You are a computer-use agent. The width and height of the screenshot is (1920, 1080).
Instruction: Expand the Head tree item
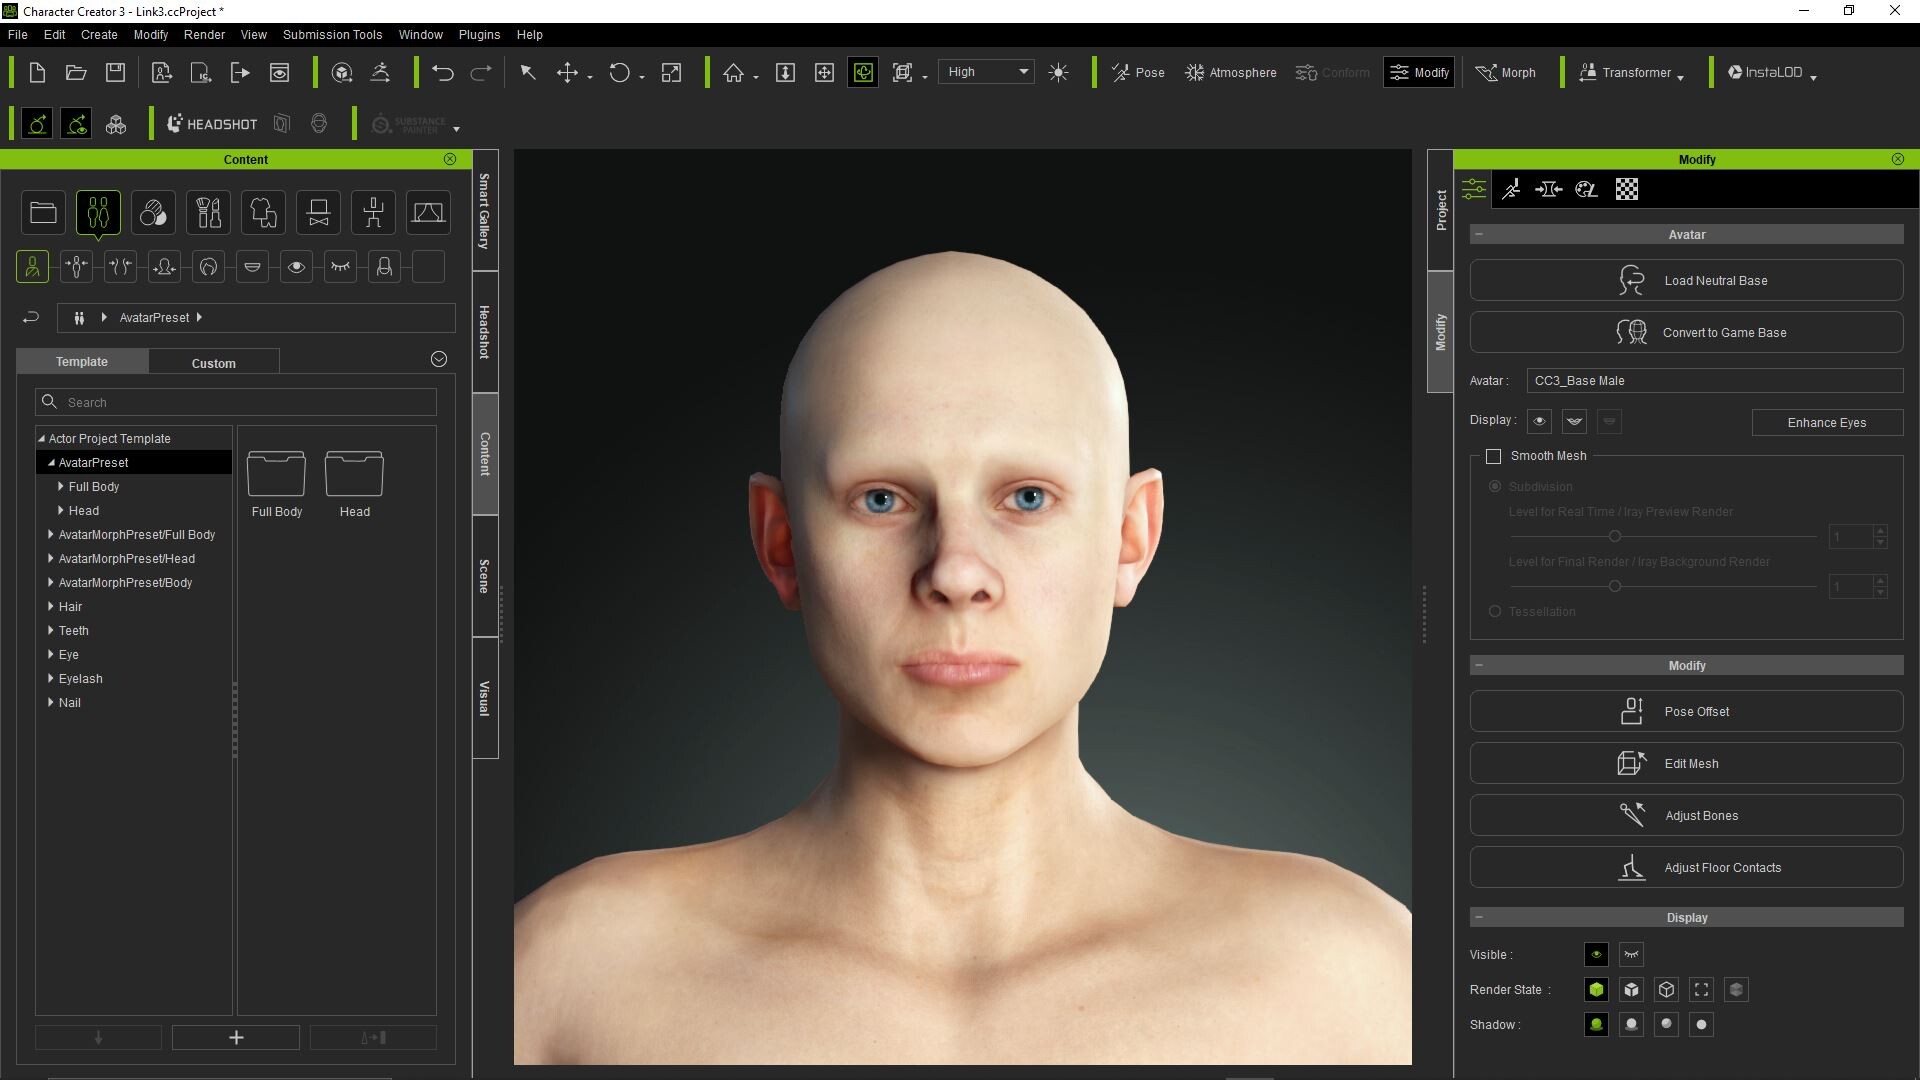pos(61,510)
